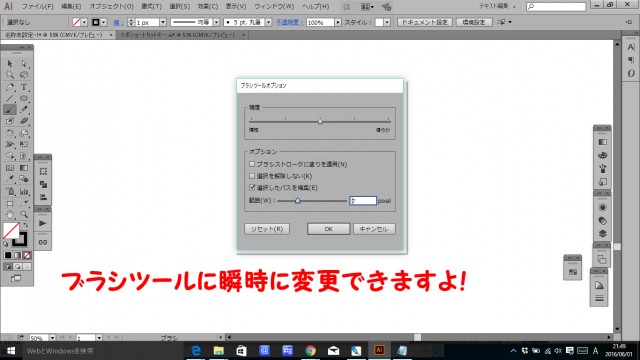Image resolution: width=640 pixels, height=360 pixels.
Task: Open the Character panel icon on right dock
Action: 631,47
